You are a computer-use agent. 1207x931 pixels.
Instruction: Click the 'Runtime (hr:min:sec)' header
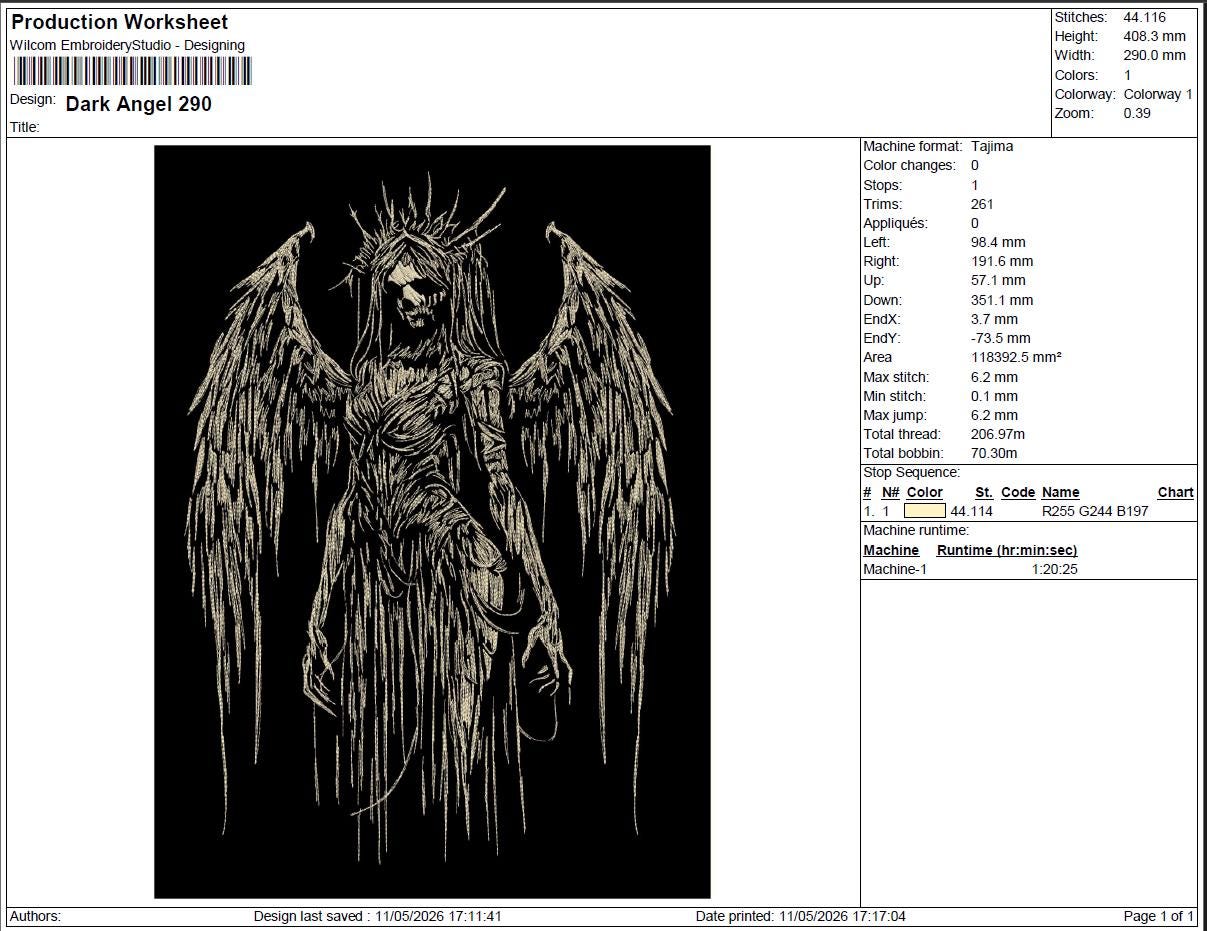[1007, 550]
